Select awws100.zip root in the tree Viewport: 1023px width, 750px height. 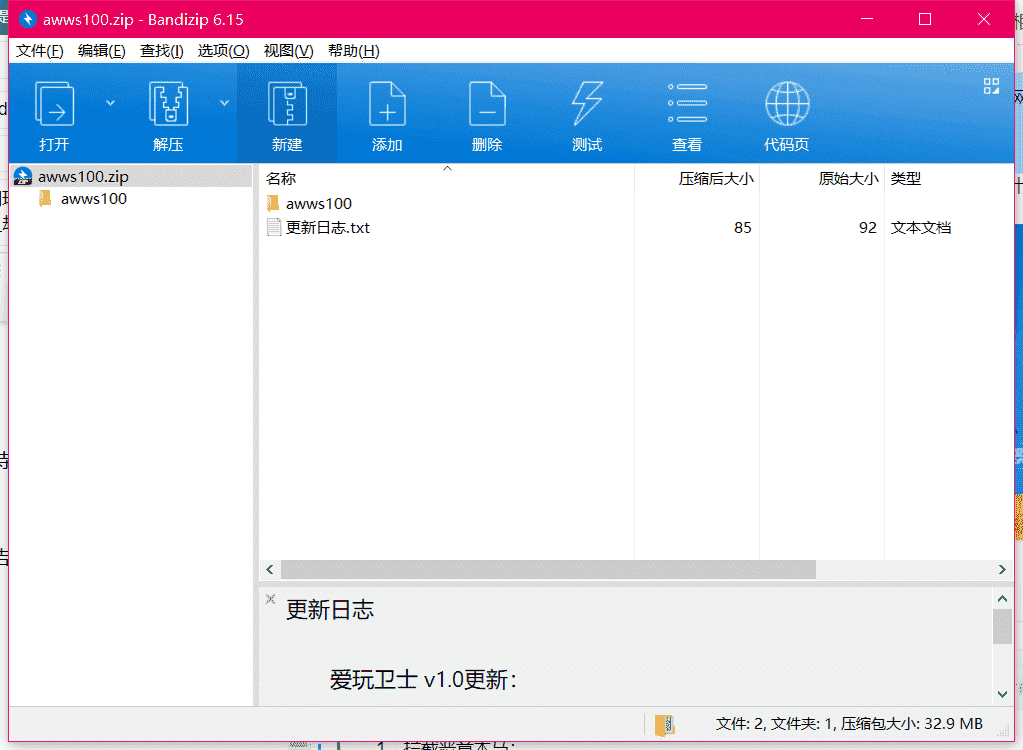[132, 176]
